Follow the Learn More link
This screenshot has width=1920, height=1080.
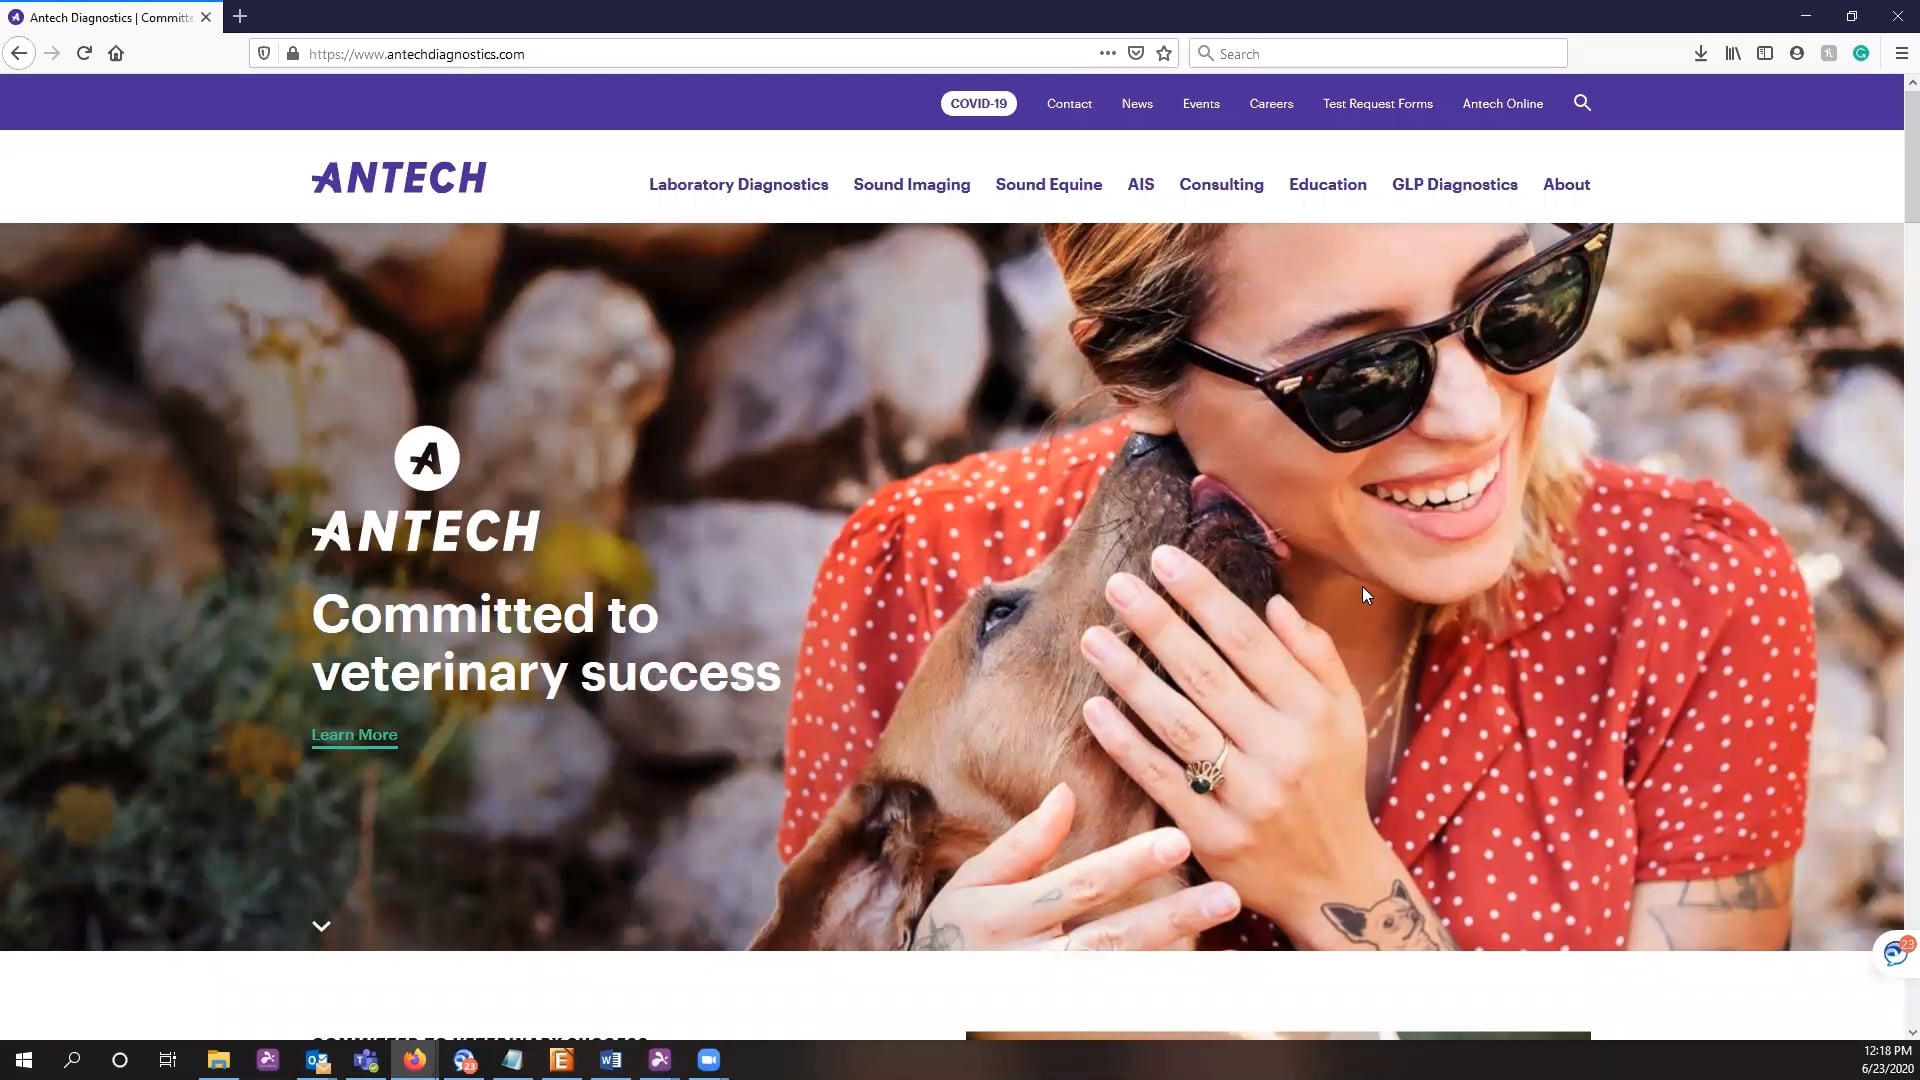tap(354, 735)
